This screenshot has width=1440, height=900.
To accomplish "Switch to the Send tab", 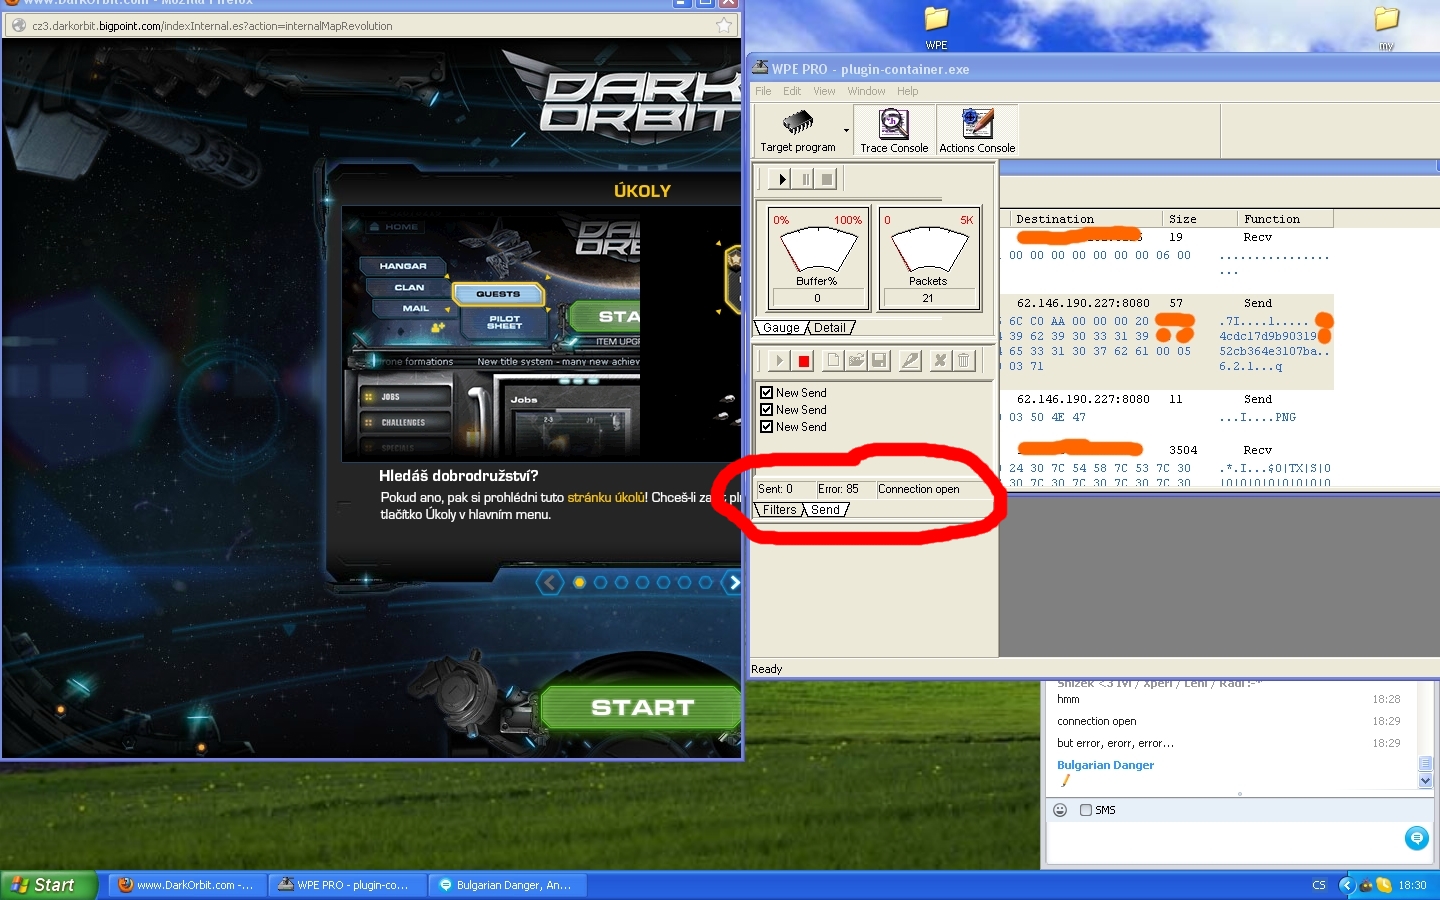I will click(826, 510).
